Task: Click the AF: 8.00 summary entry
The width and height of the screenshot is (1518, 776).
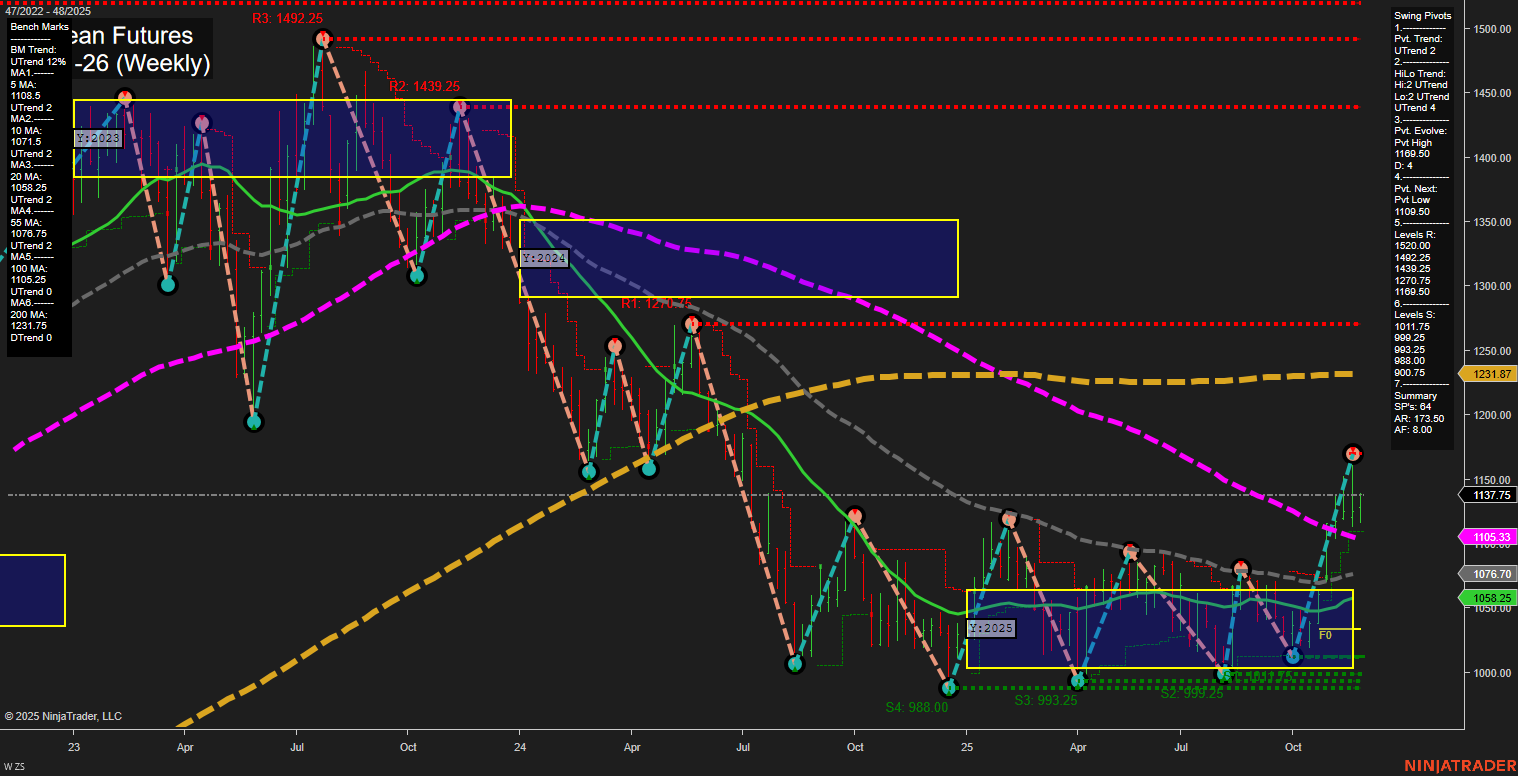Action: pos(1413,429)
